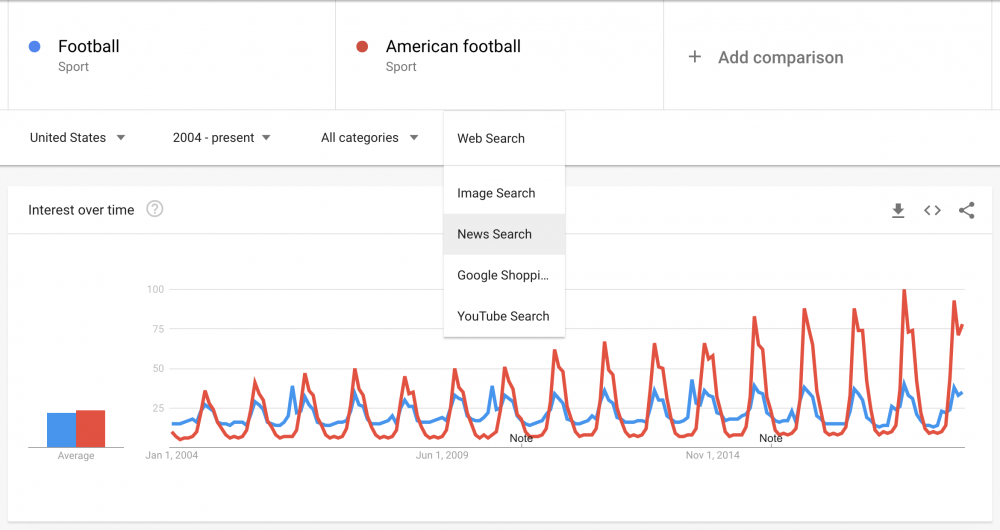The width and height of the screenshot is (1000, 530).
Task: Click the plus icon to add comparison
Action: (x=695, y=57)
